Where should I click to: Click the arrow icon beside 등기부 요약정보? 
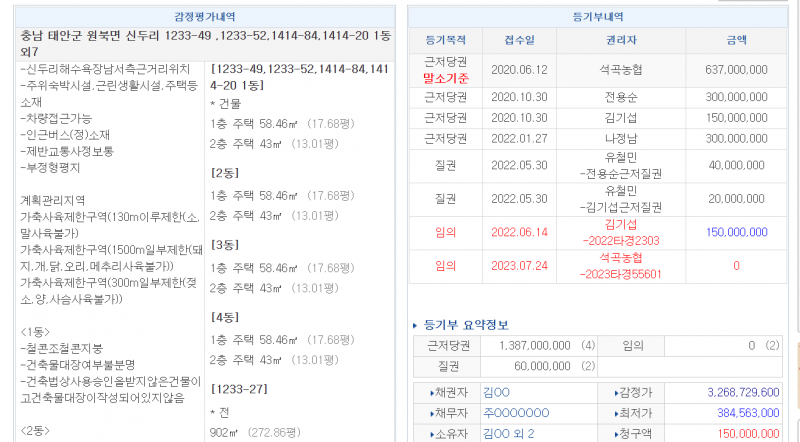(416, 325)
